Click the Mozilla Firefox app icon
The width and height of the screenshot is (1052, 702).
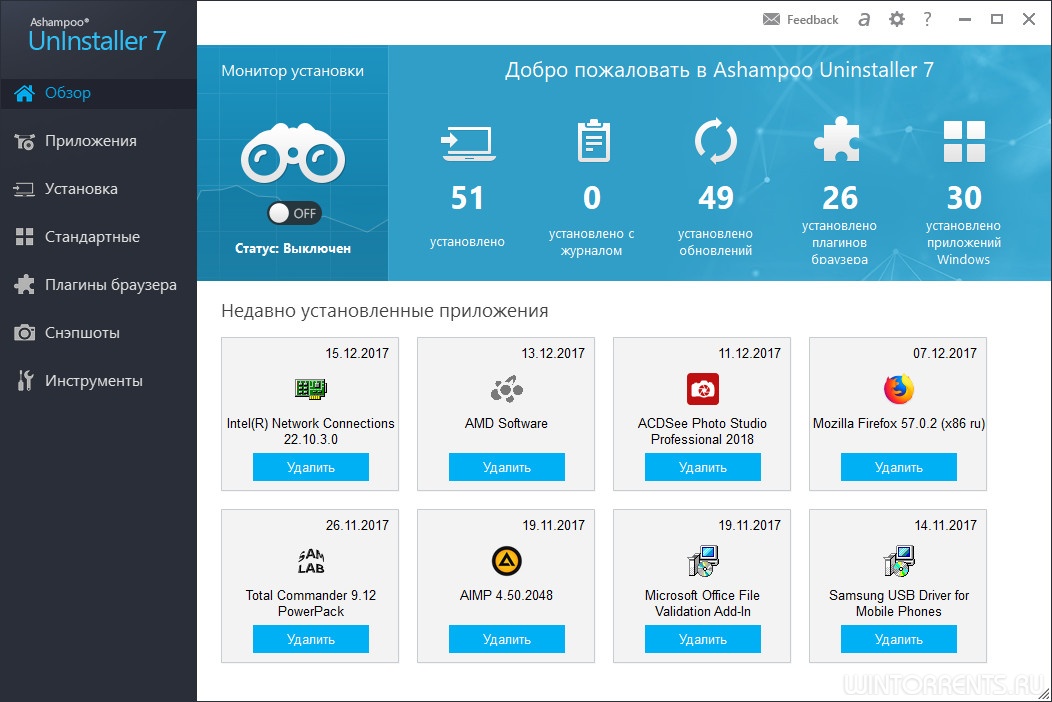point(899,389)
